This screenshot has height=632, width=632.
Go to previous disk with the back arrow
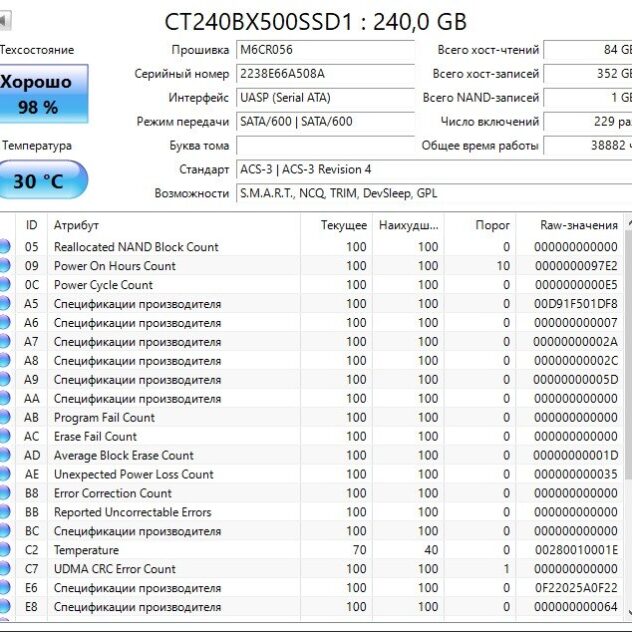(5, 20)
